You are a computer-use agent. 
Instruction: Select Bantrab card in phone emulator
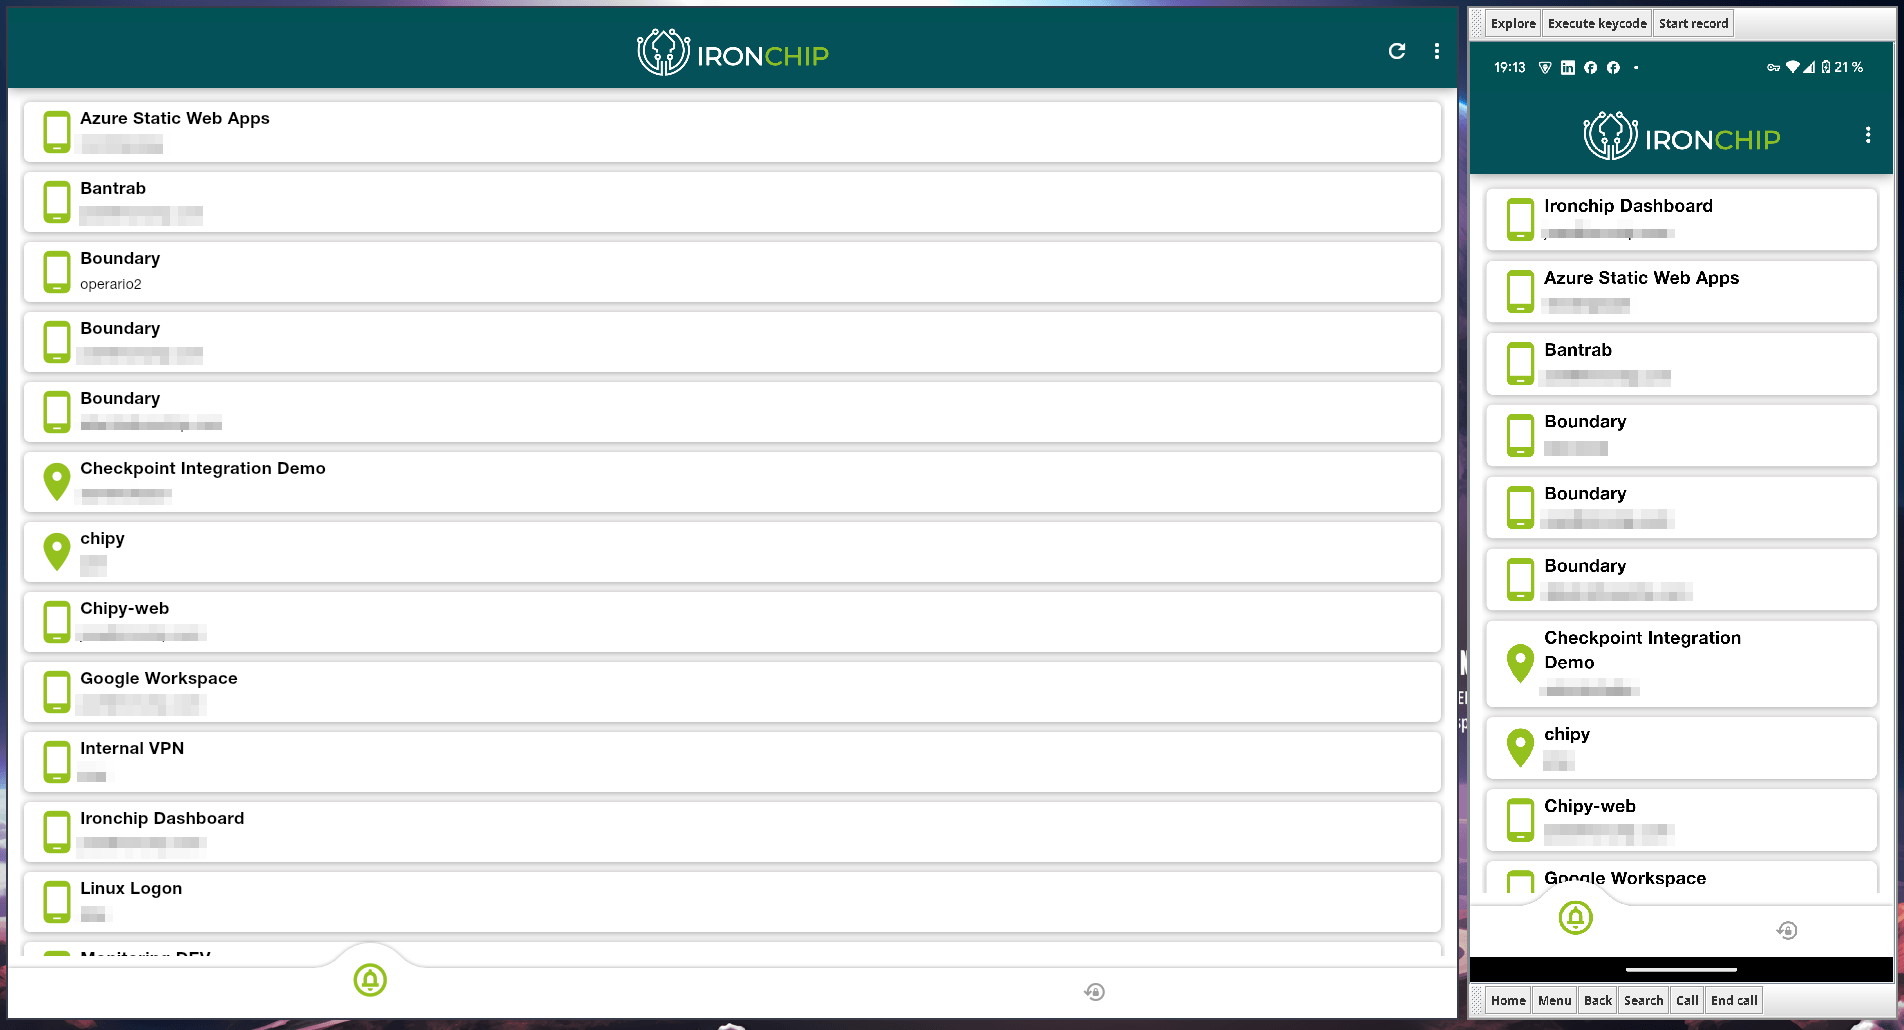click(1681, 364)
